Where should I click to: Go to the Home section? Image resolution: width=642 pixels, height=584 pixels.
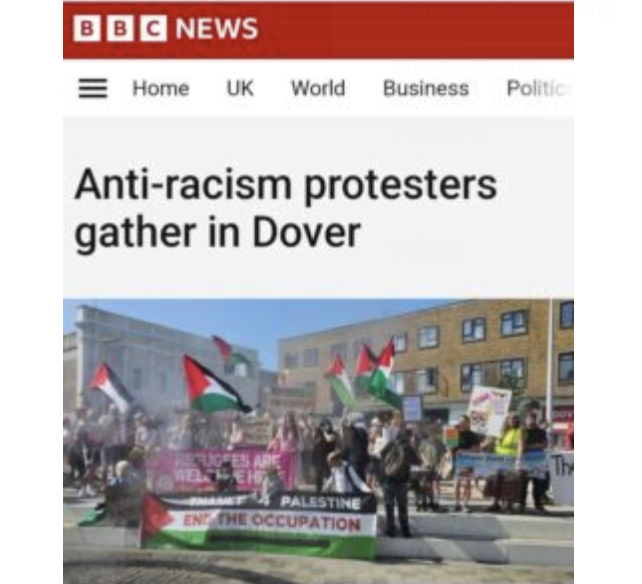160,88
